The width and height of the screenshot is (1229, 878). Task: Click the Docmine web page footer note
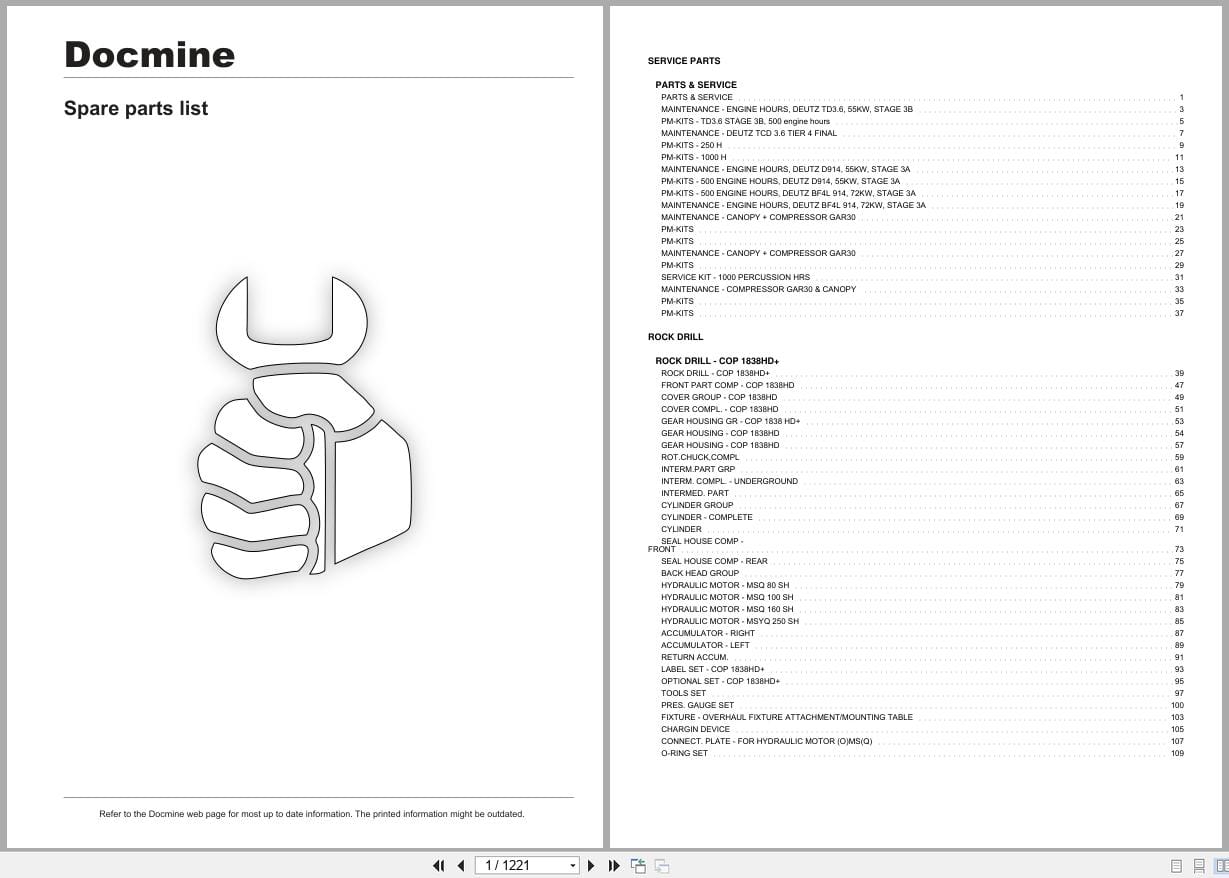coord(312,814)
